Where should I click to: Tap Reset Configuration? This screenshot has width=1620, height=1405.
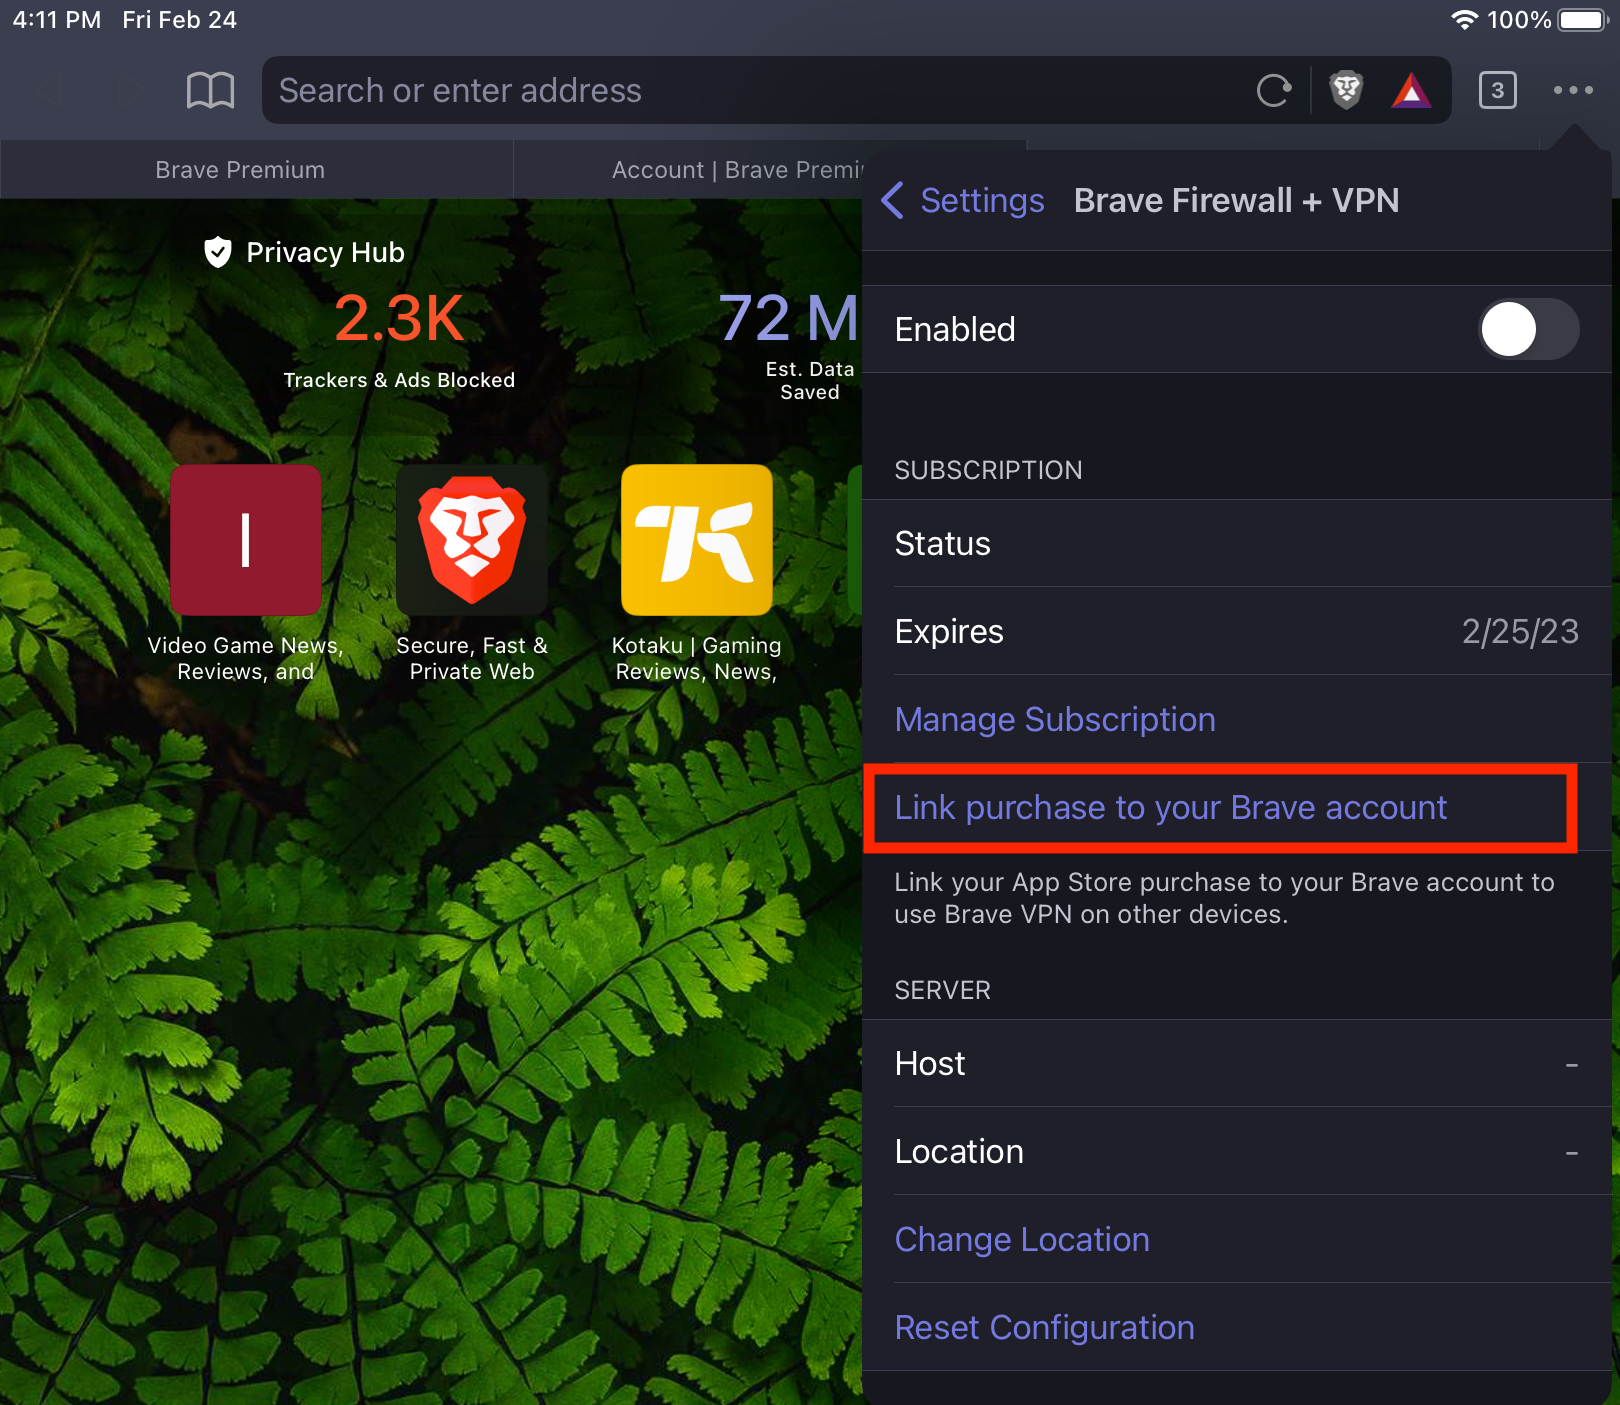(1044, 1327)
